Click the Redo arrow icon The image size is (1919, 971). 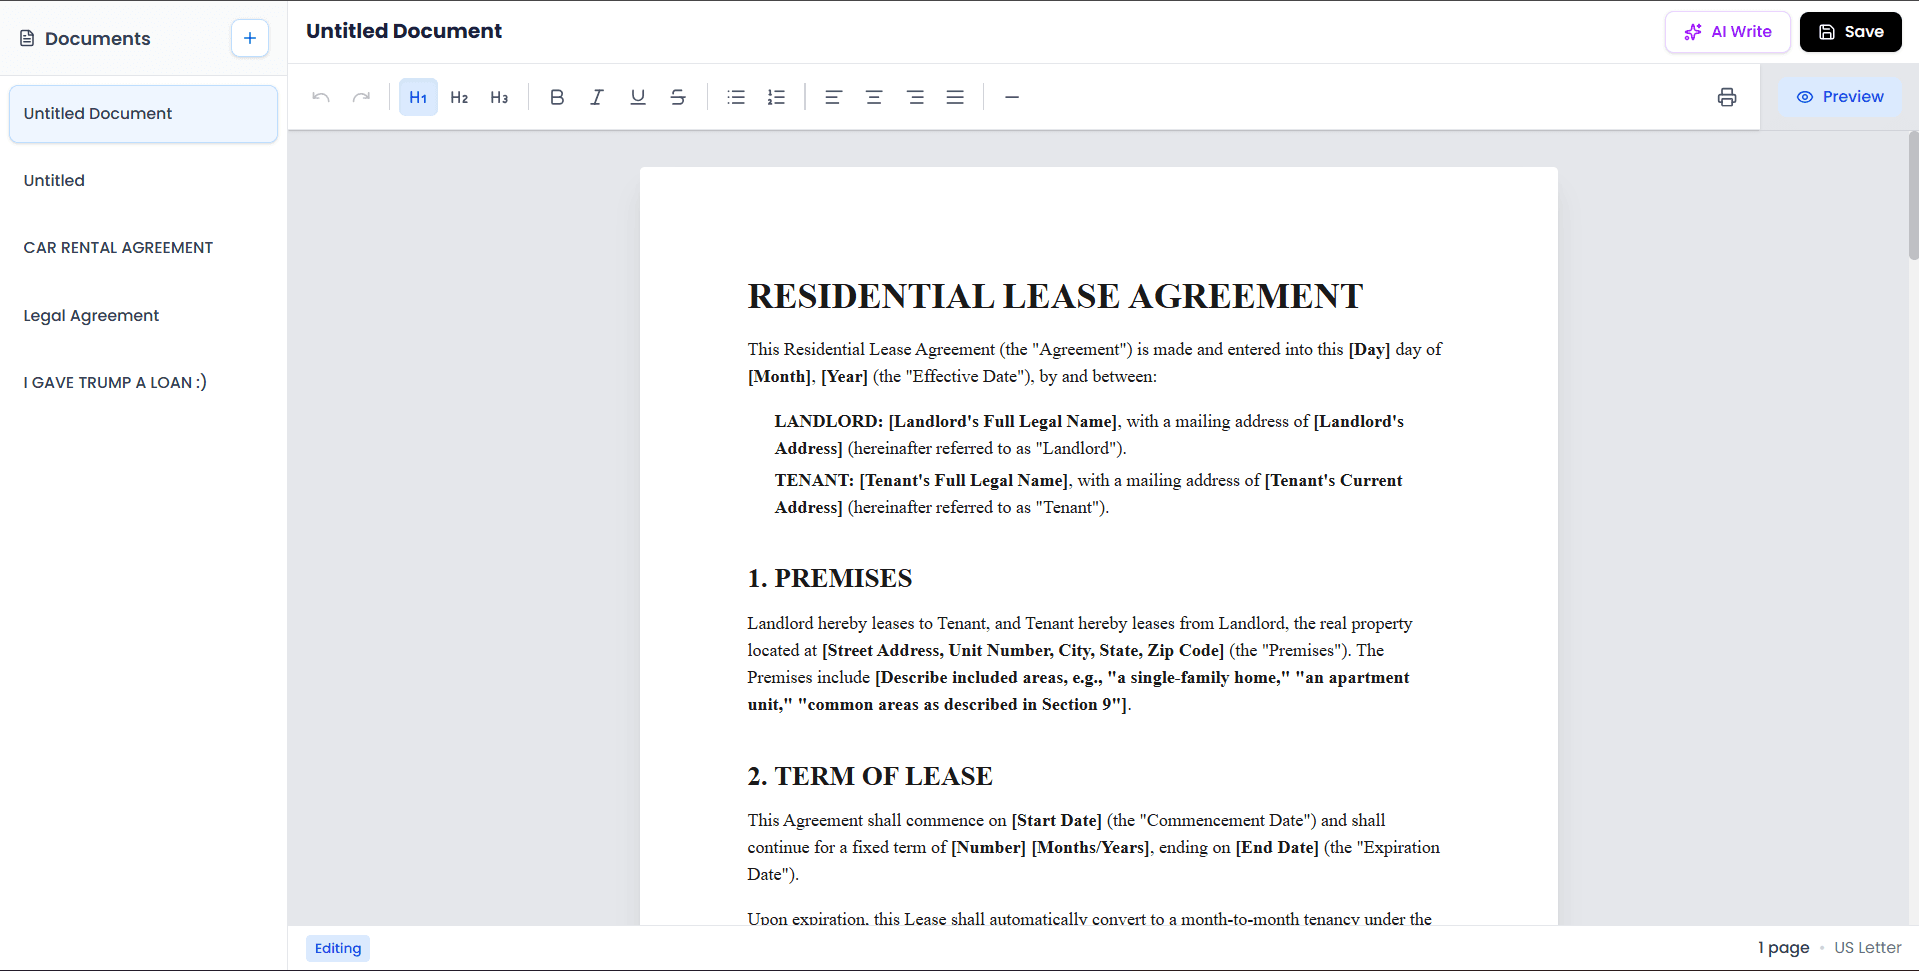pos(361,97)
